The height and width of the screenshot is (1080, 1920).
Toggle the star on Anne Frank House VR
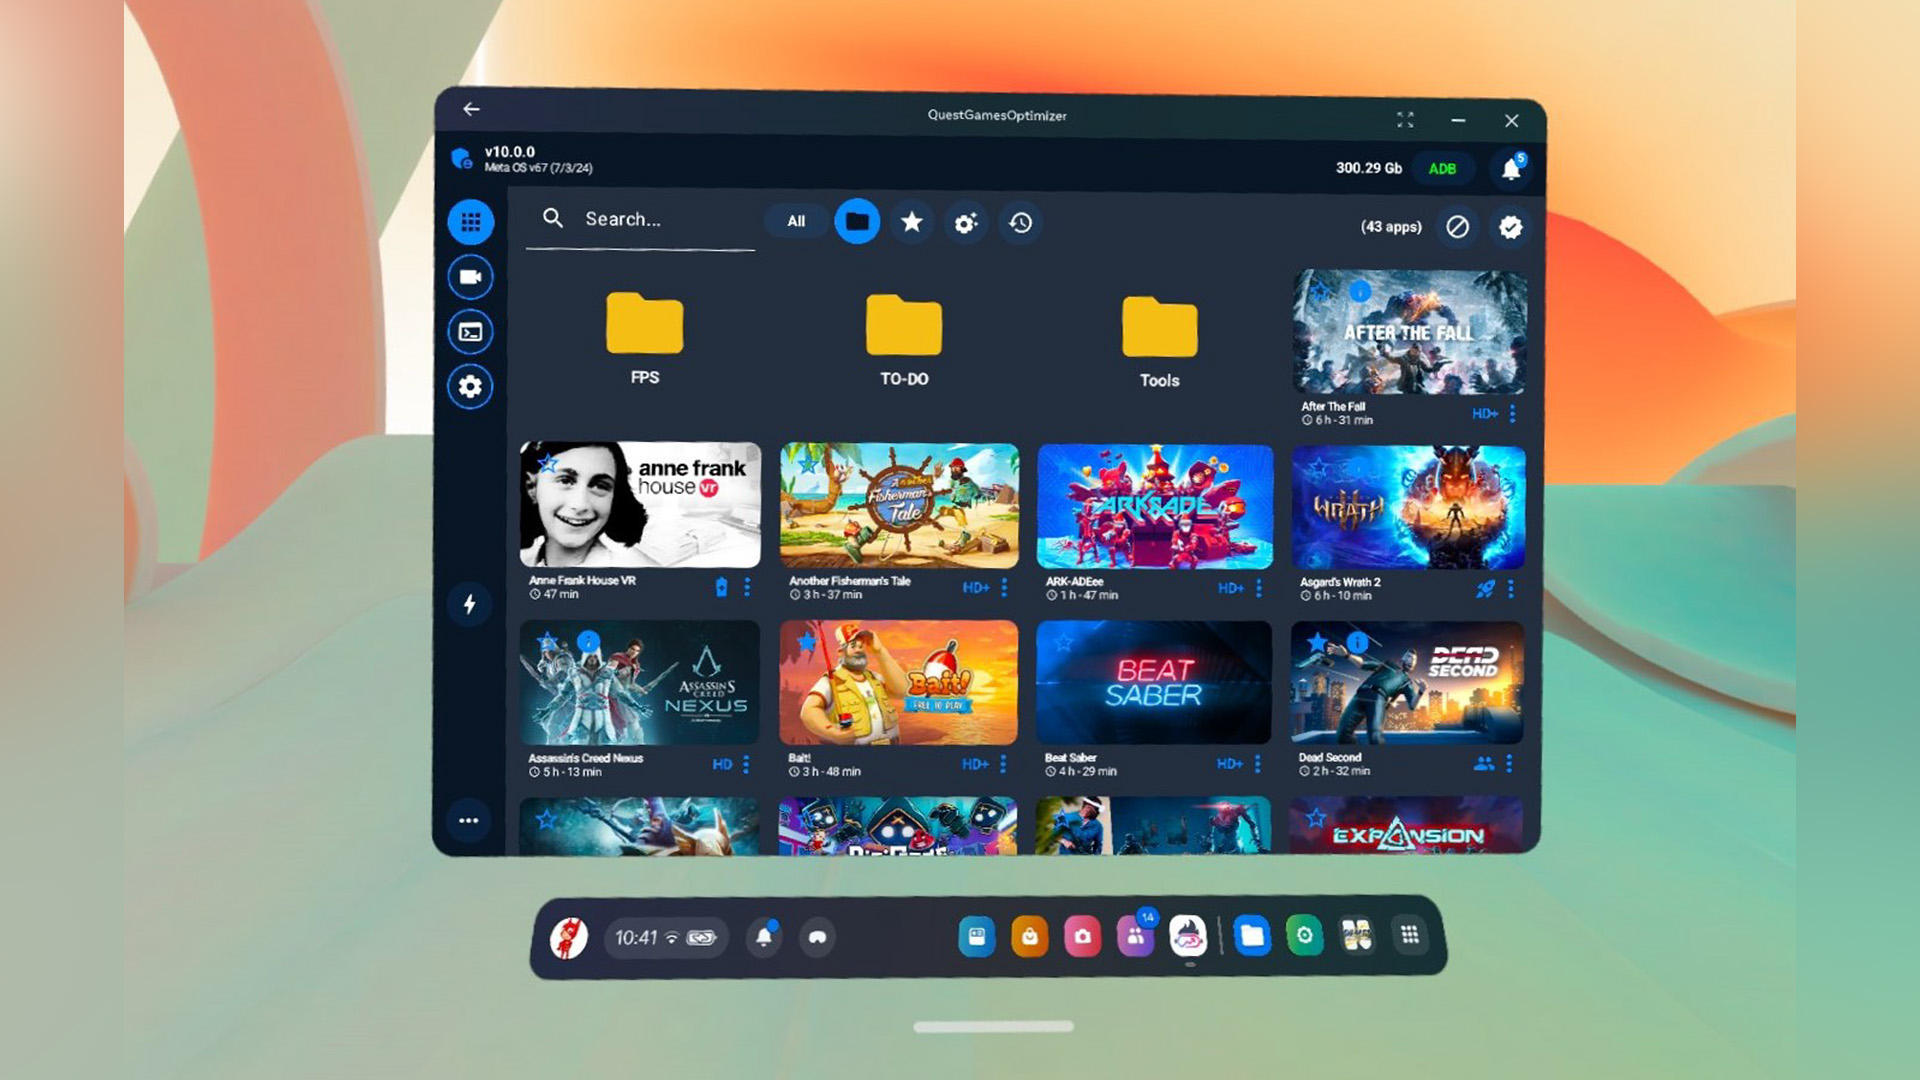(547, 462)
